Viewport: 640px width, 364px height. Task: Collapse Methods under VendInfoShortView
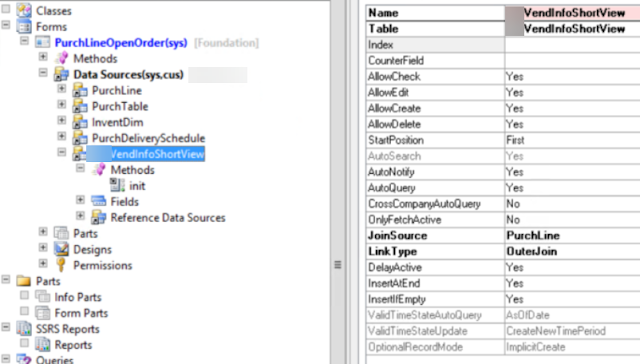click(80, 168)
